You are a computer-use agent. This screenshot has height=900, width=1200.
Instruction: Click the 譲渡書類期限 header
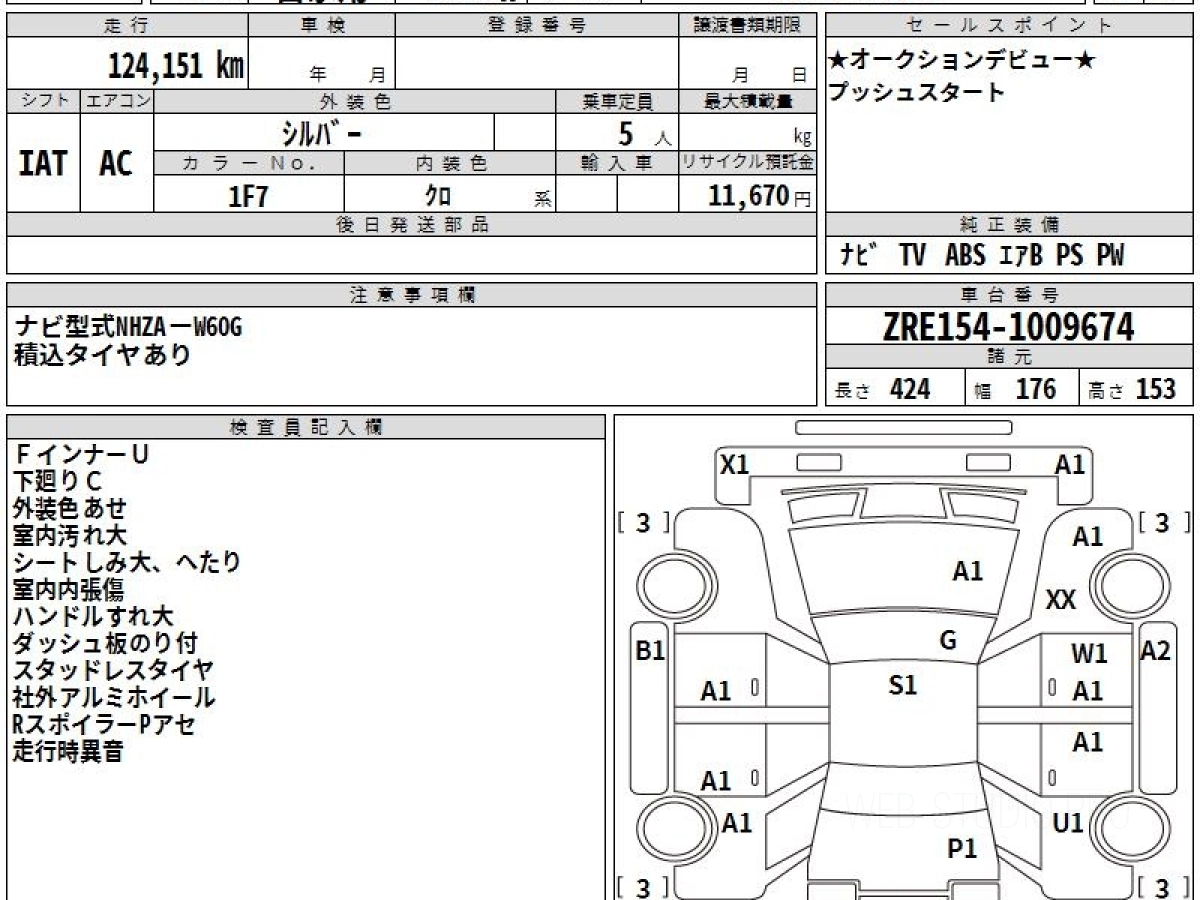[747, 26]
